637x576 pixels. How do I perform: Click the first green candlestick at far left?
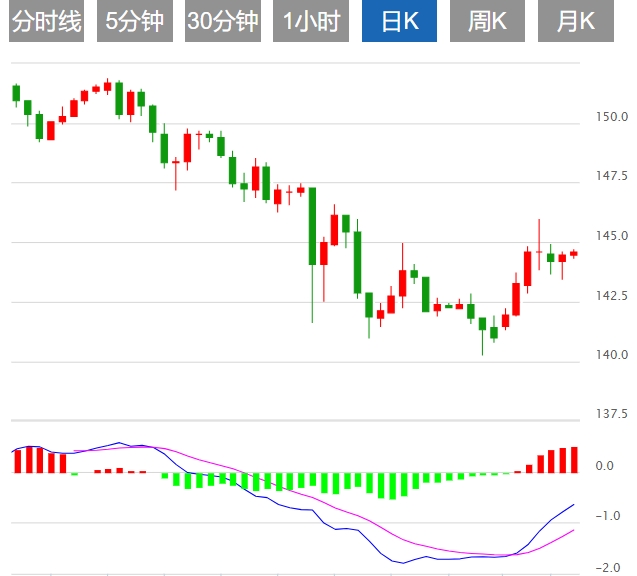[16, 93]
